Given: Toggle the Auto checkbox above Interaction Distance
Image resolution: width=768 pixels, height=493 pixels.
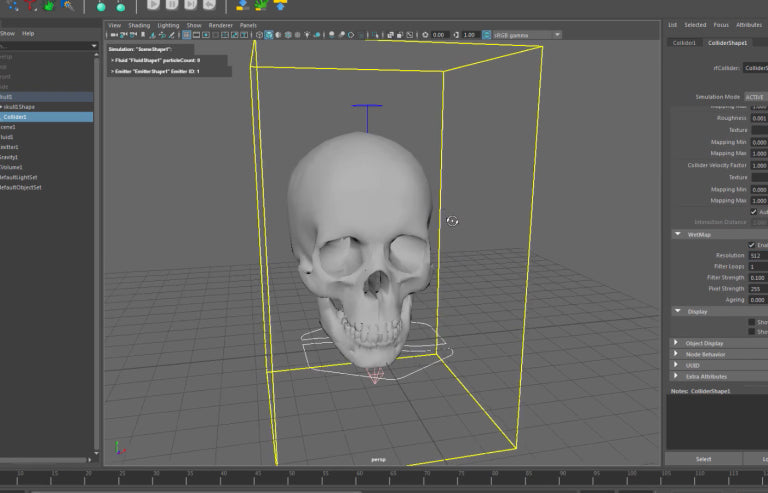Looking at the screenshot, I should [753, 211].
